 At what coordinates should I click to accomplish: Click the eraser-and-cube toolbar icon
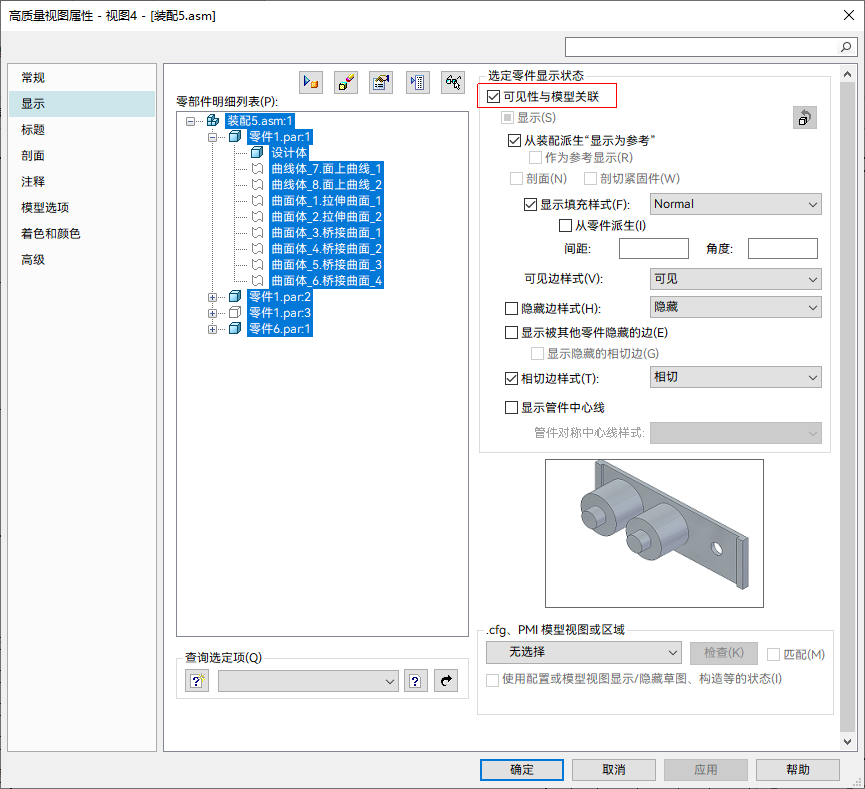click(x=346, y=83)
